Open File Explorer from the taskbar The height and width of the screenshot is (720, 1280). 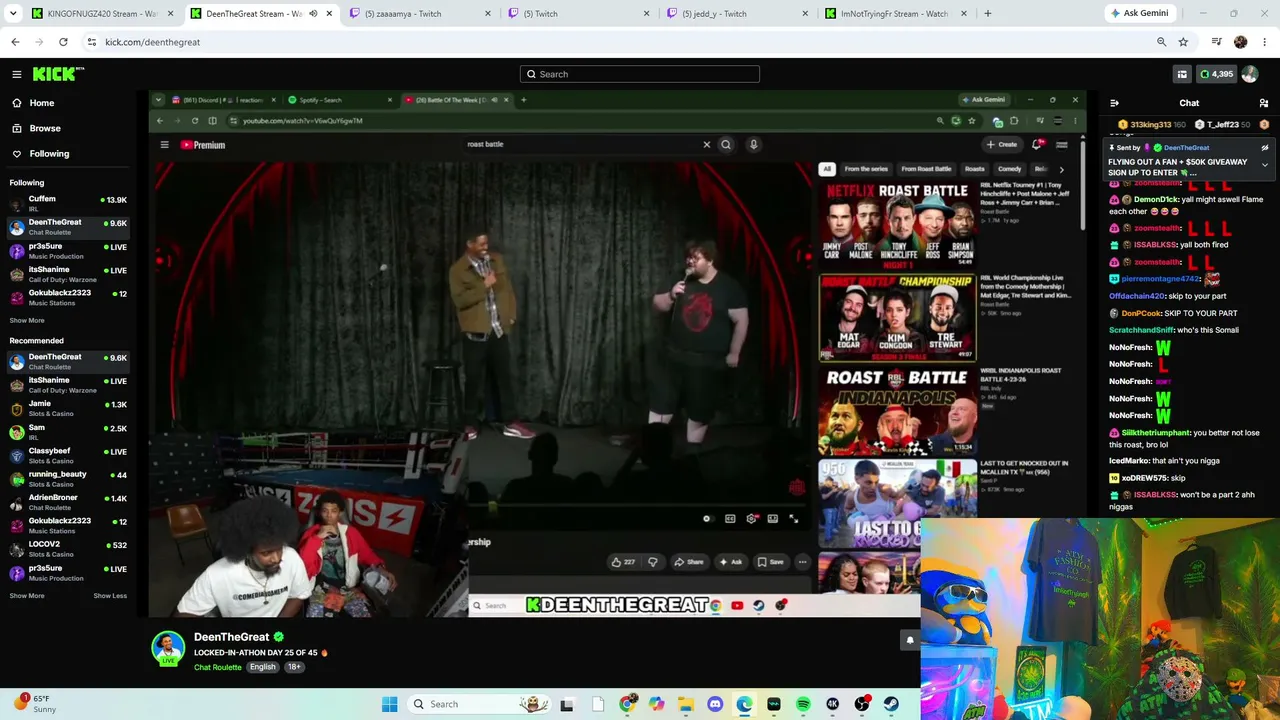686,704
